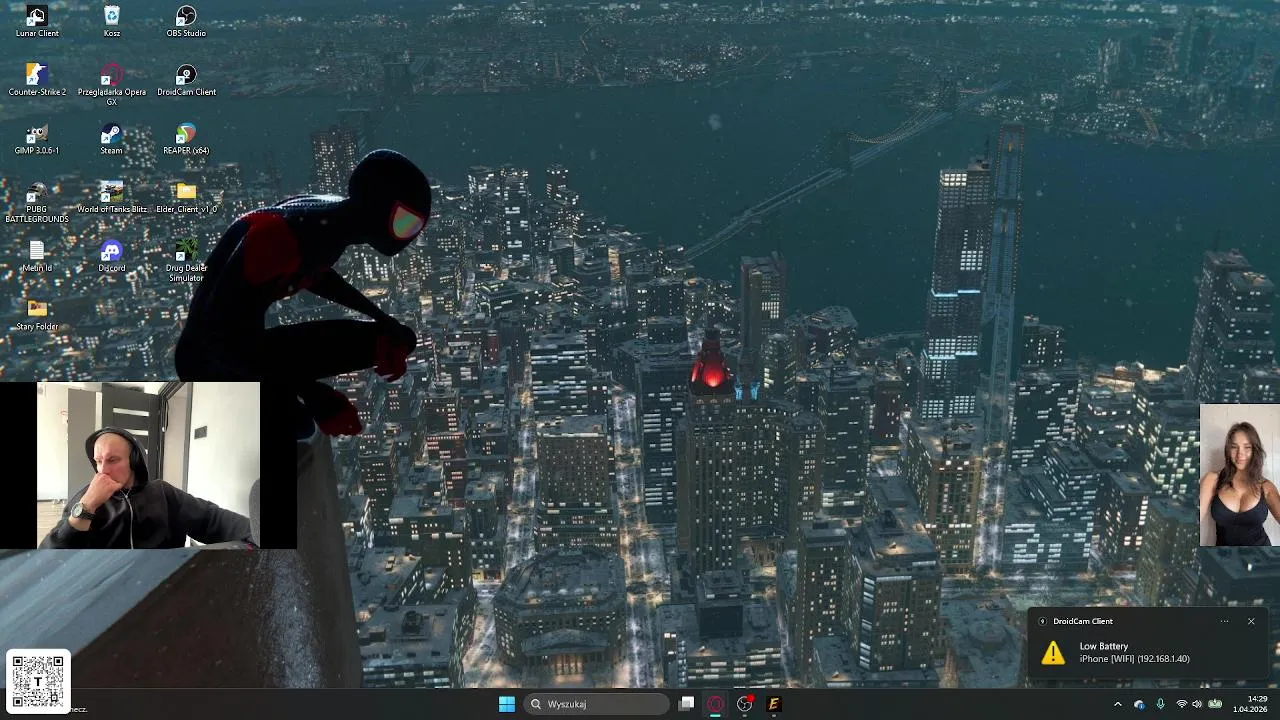1280x720 pixels.
Task: Select the Discord desktop shortcut
Action: point(112,256)
